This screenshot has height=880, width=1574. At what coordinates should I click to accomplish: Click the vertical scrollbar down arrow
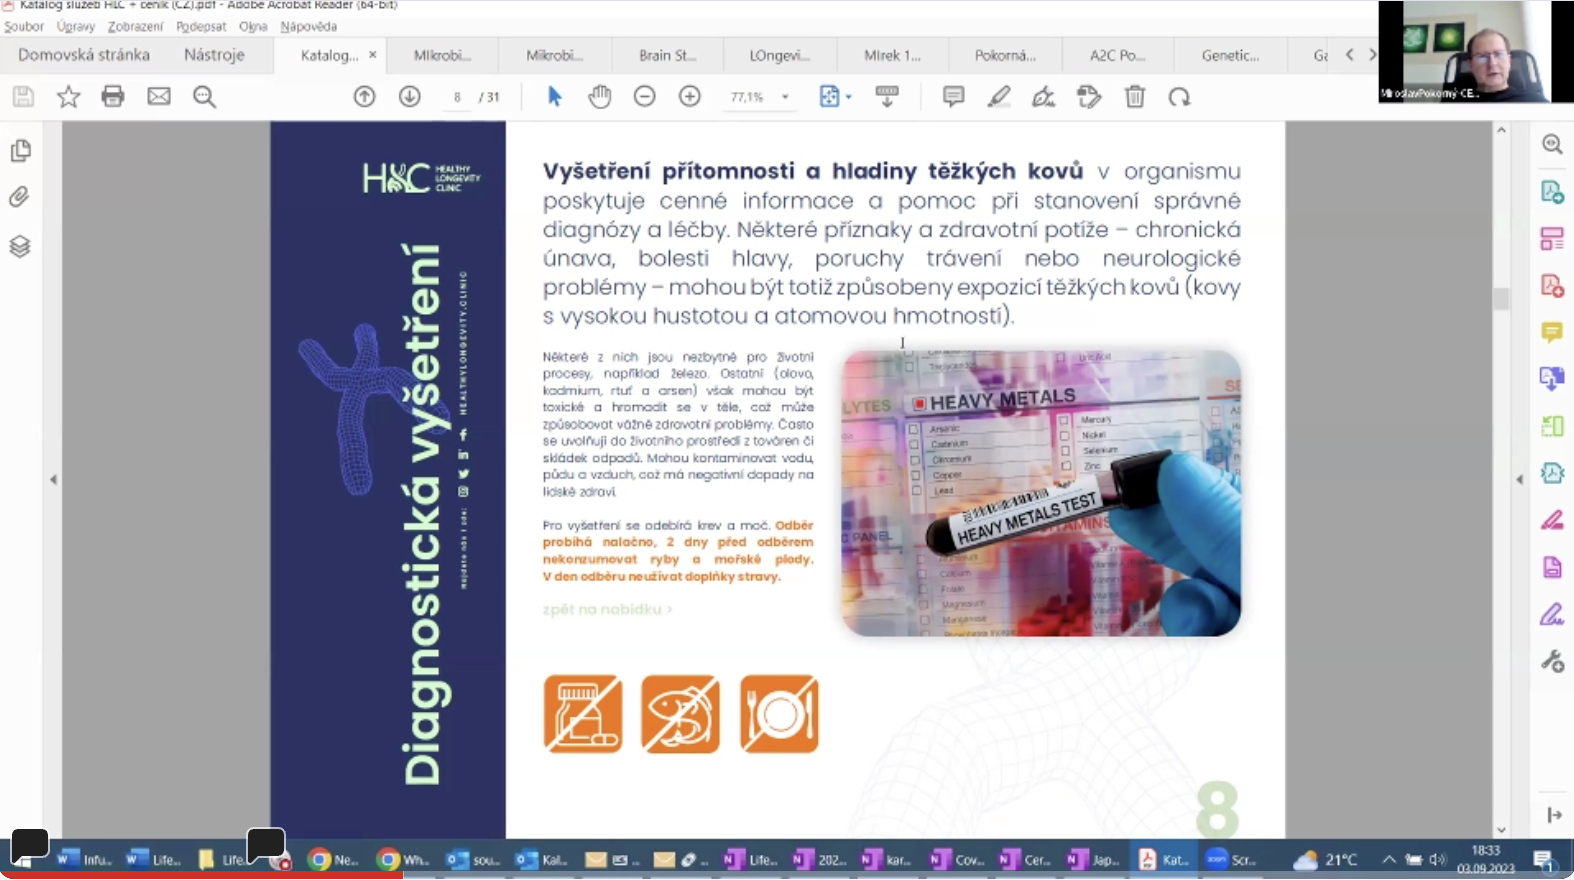pyautogui.click(x=1501, y=830)
